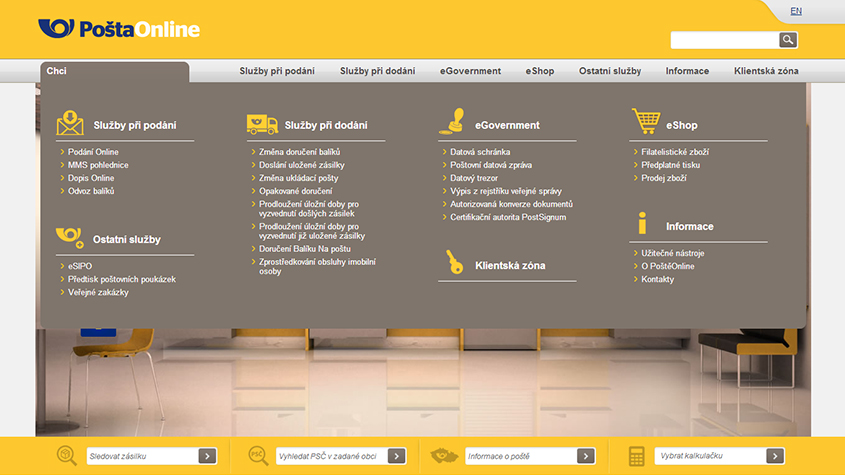The width and height of the screenshot is (845, 475).
Task: Switch language using the EN link
Action: point(795,11)
